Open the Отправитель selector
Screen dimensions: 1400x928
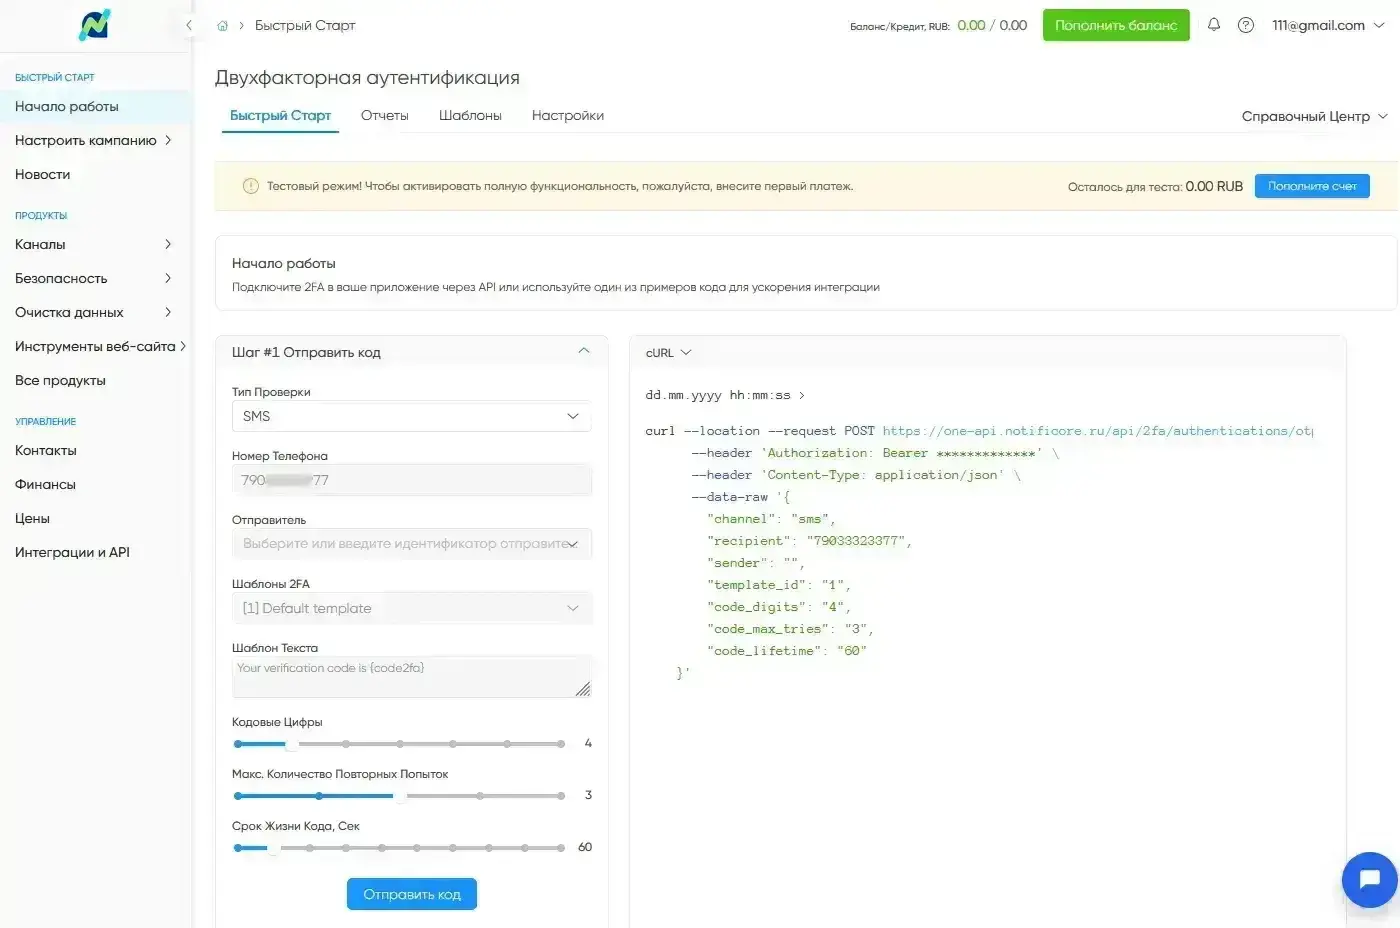point(411,544)
